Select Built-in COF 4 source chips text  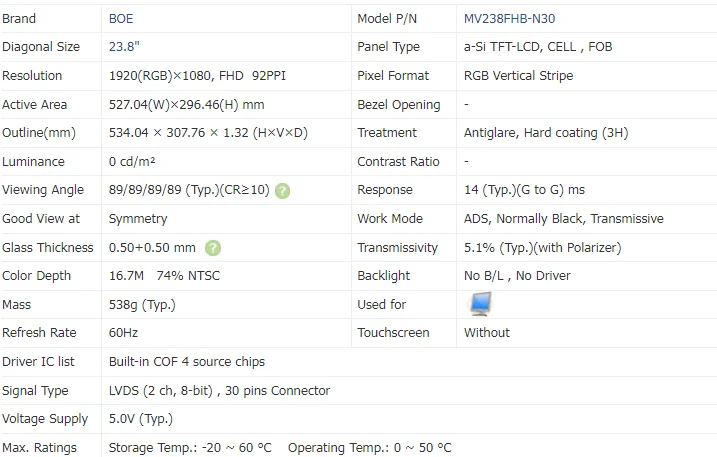[187, 362]
